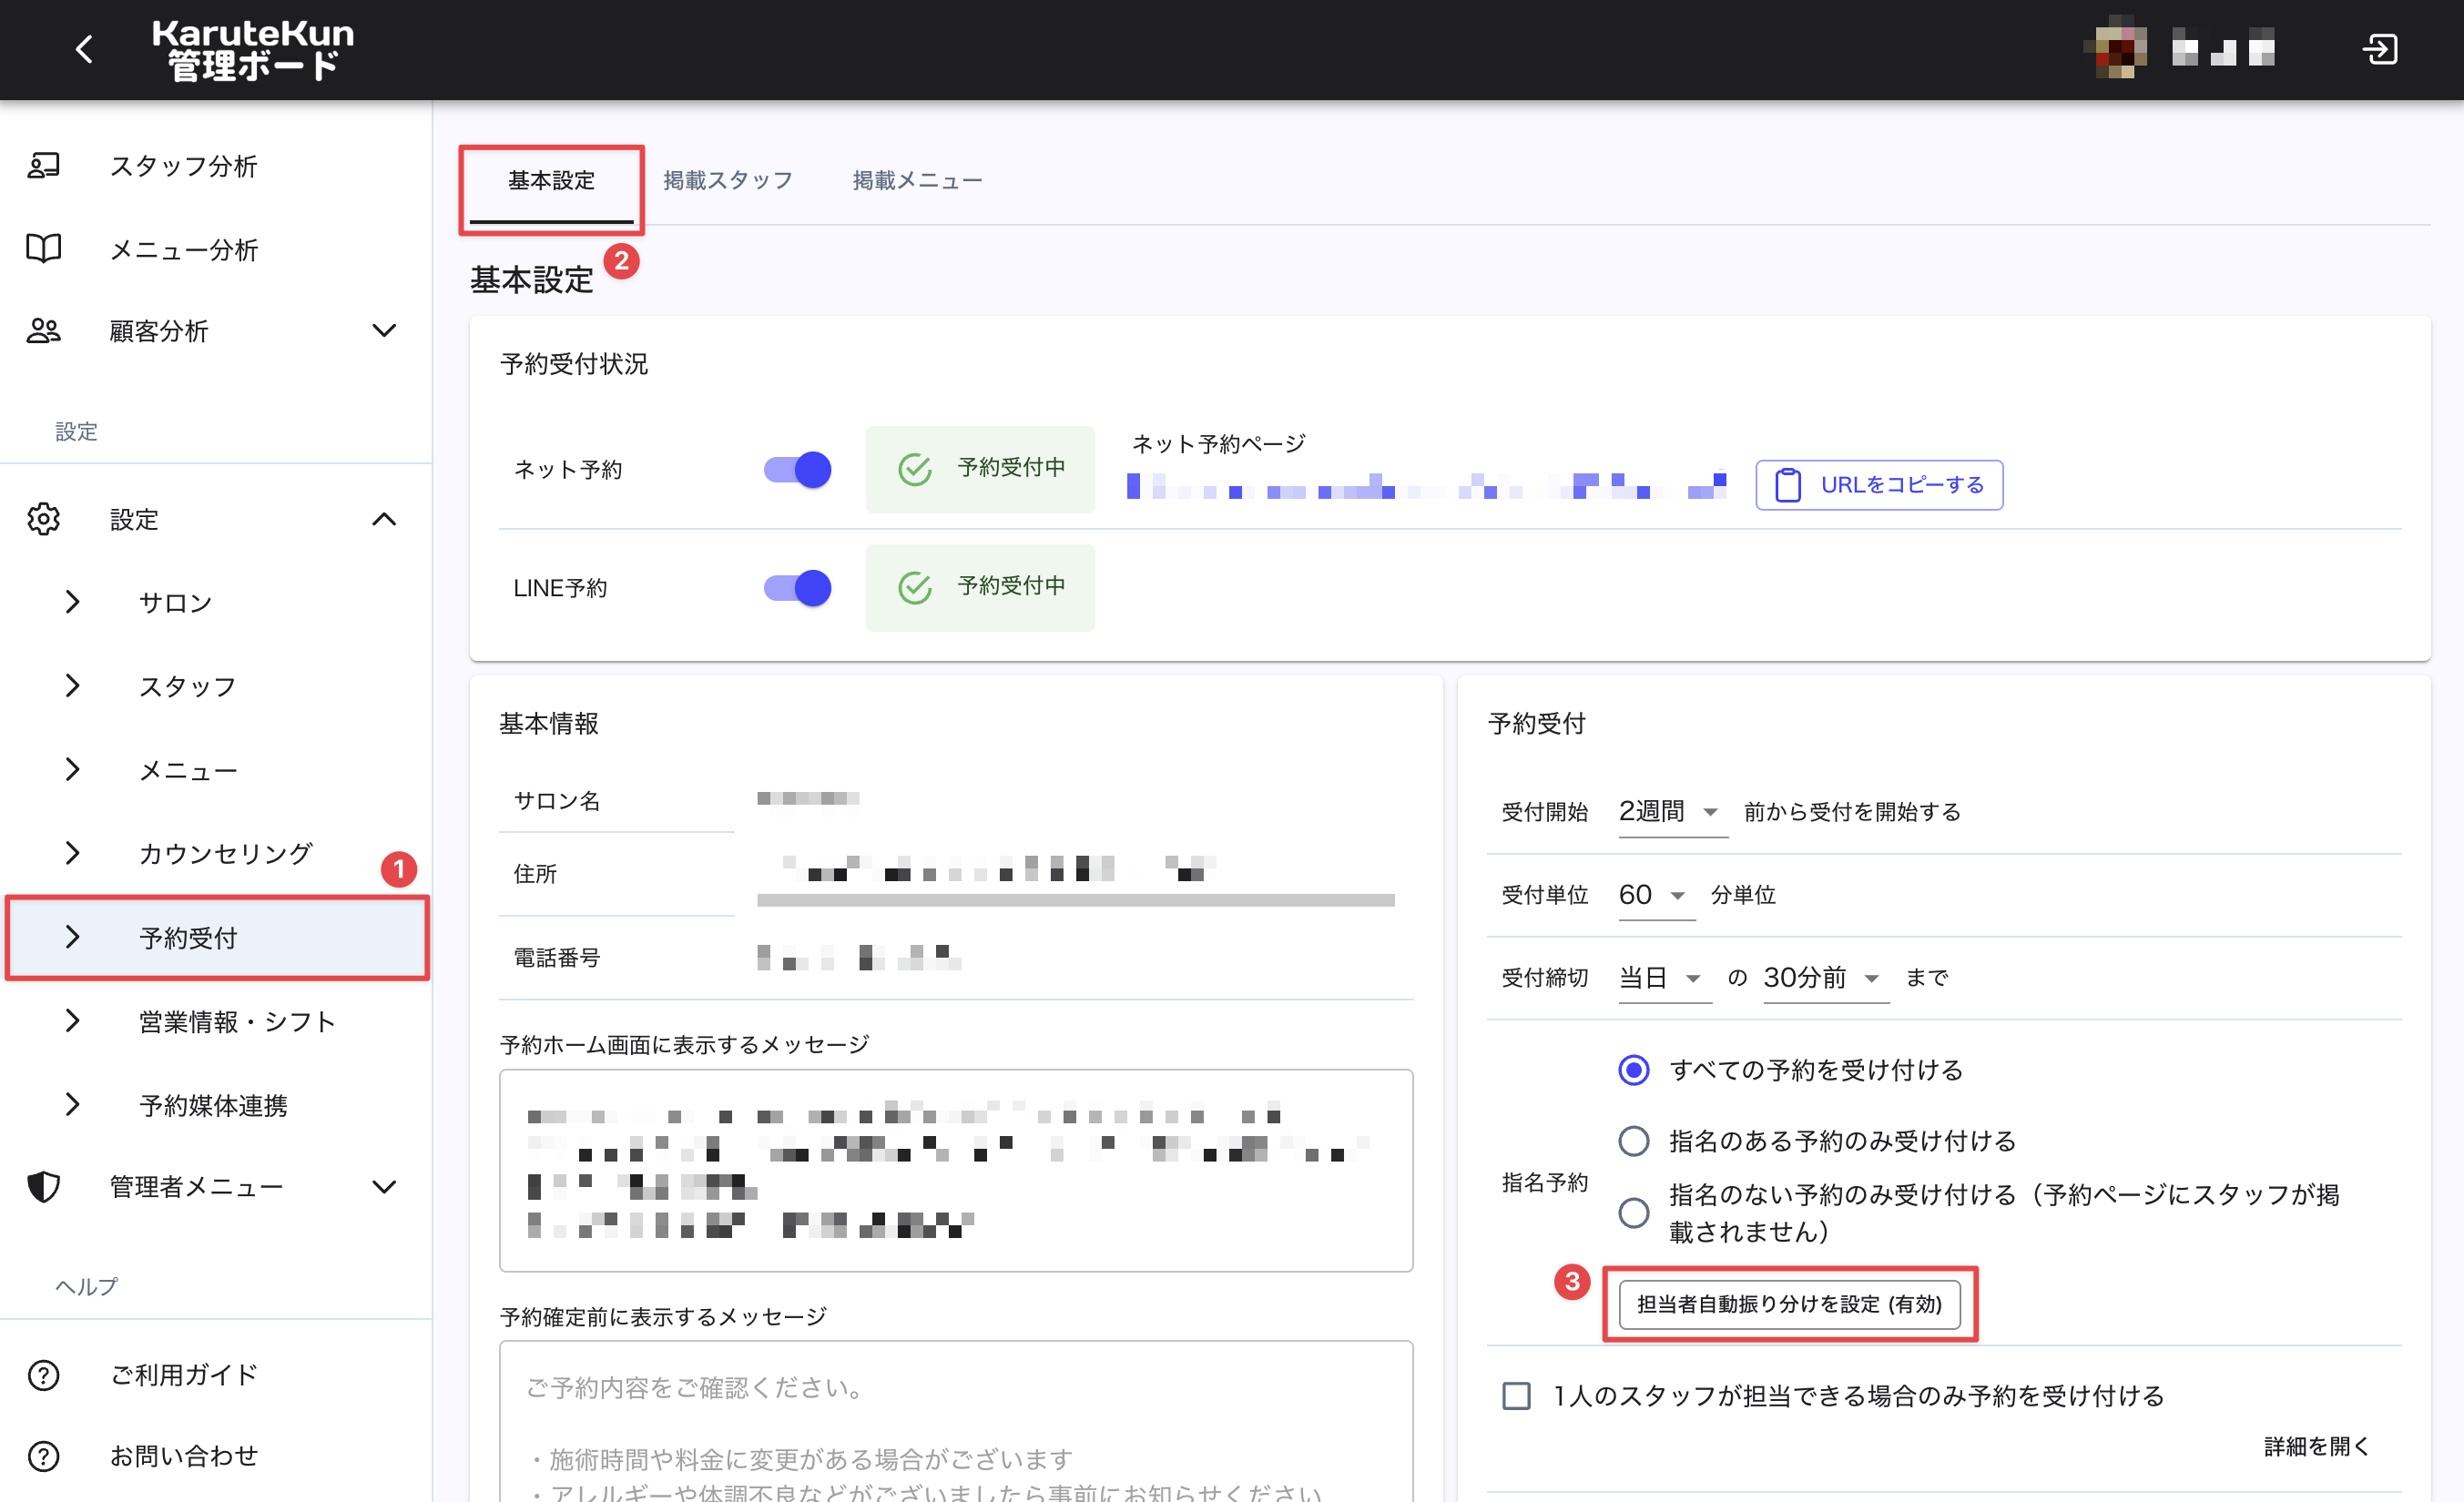The image size is (2464, 1502).
Task: Switch to the 掲載メニュー tab
Action: (917, 181)
